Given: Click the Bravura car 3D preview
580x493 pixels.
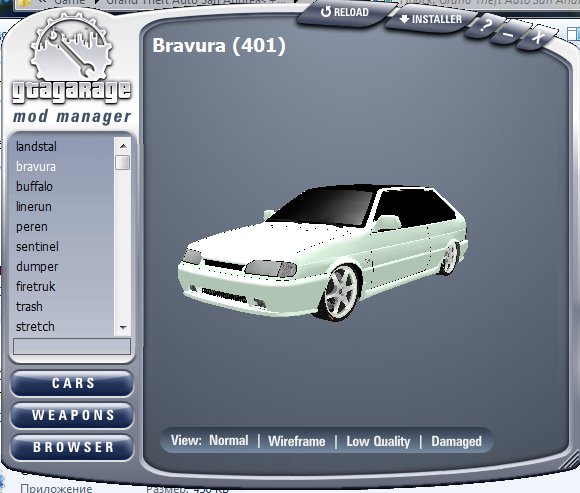Looking at the screenshot, I should point(323,252).
